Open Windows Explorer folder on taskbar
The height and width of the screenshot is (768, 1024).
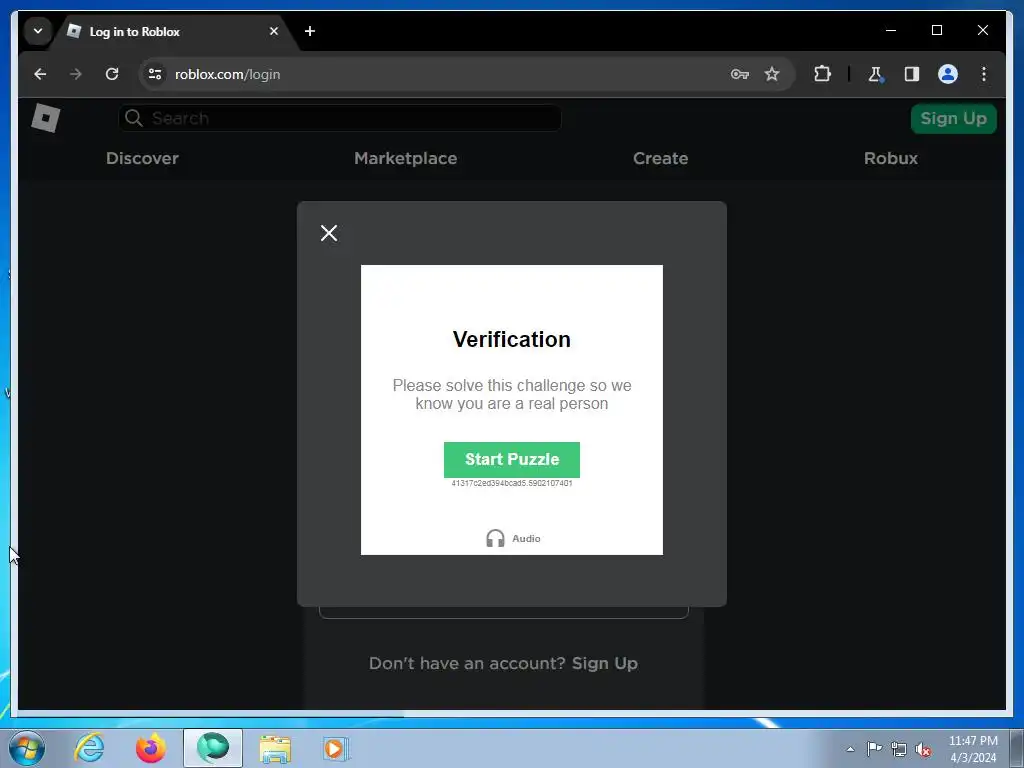275,749
